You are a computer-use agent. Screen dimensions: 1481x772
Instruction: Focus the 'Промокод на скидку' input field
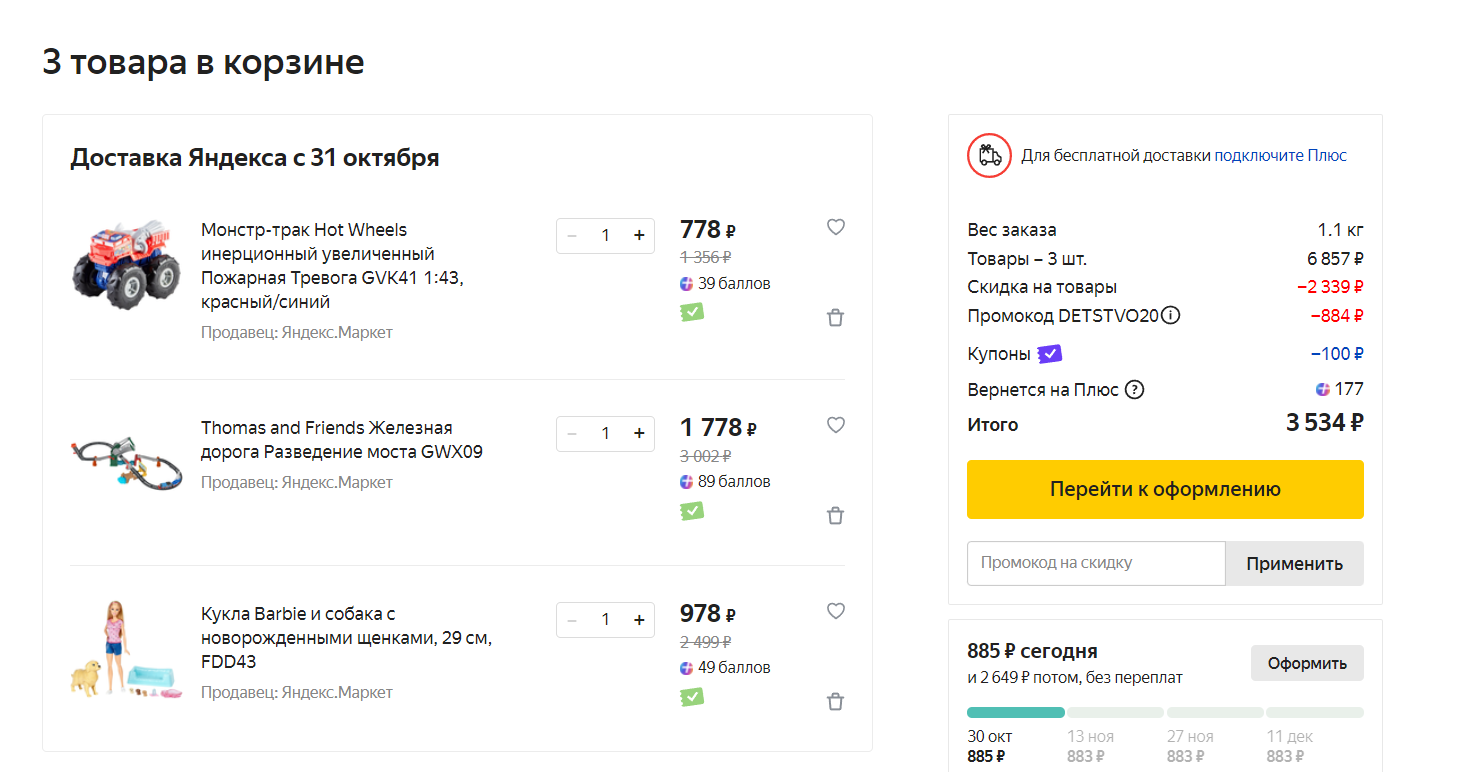click(x=1095, y=563)
